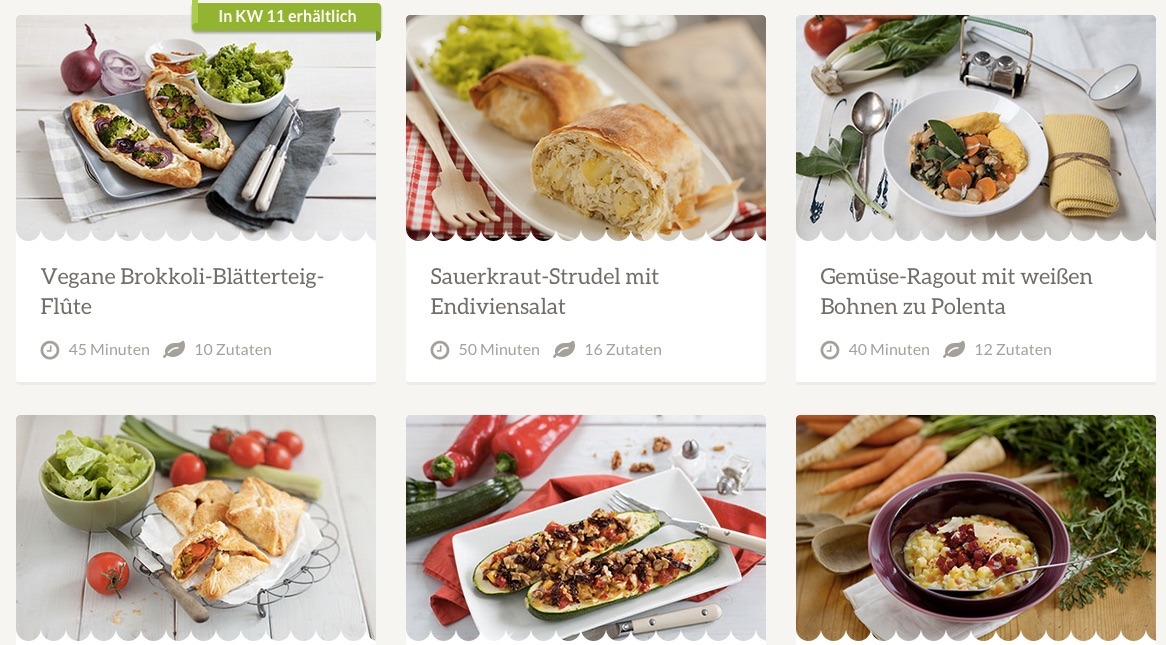View the stuffed zucchini recipe photo

(x=586, y=529)
